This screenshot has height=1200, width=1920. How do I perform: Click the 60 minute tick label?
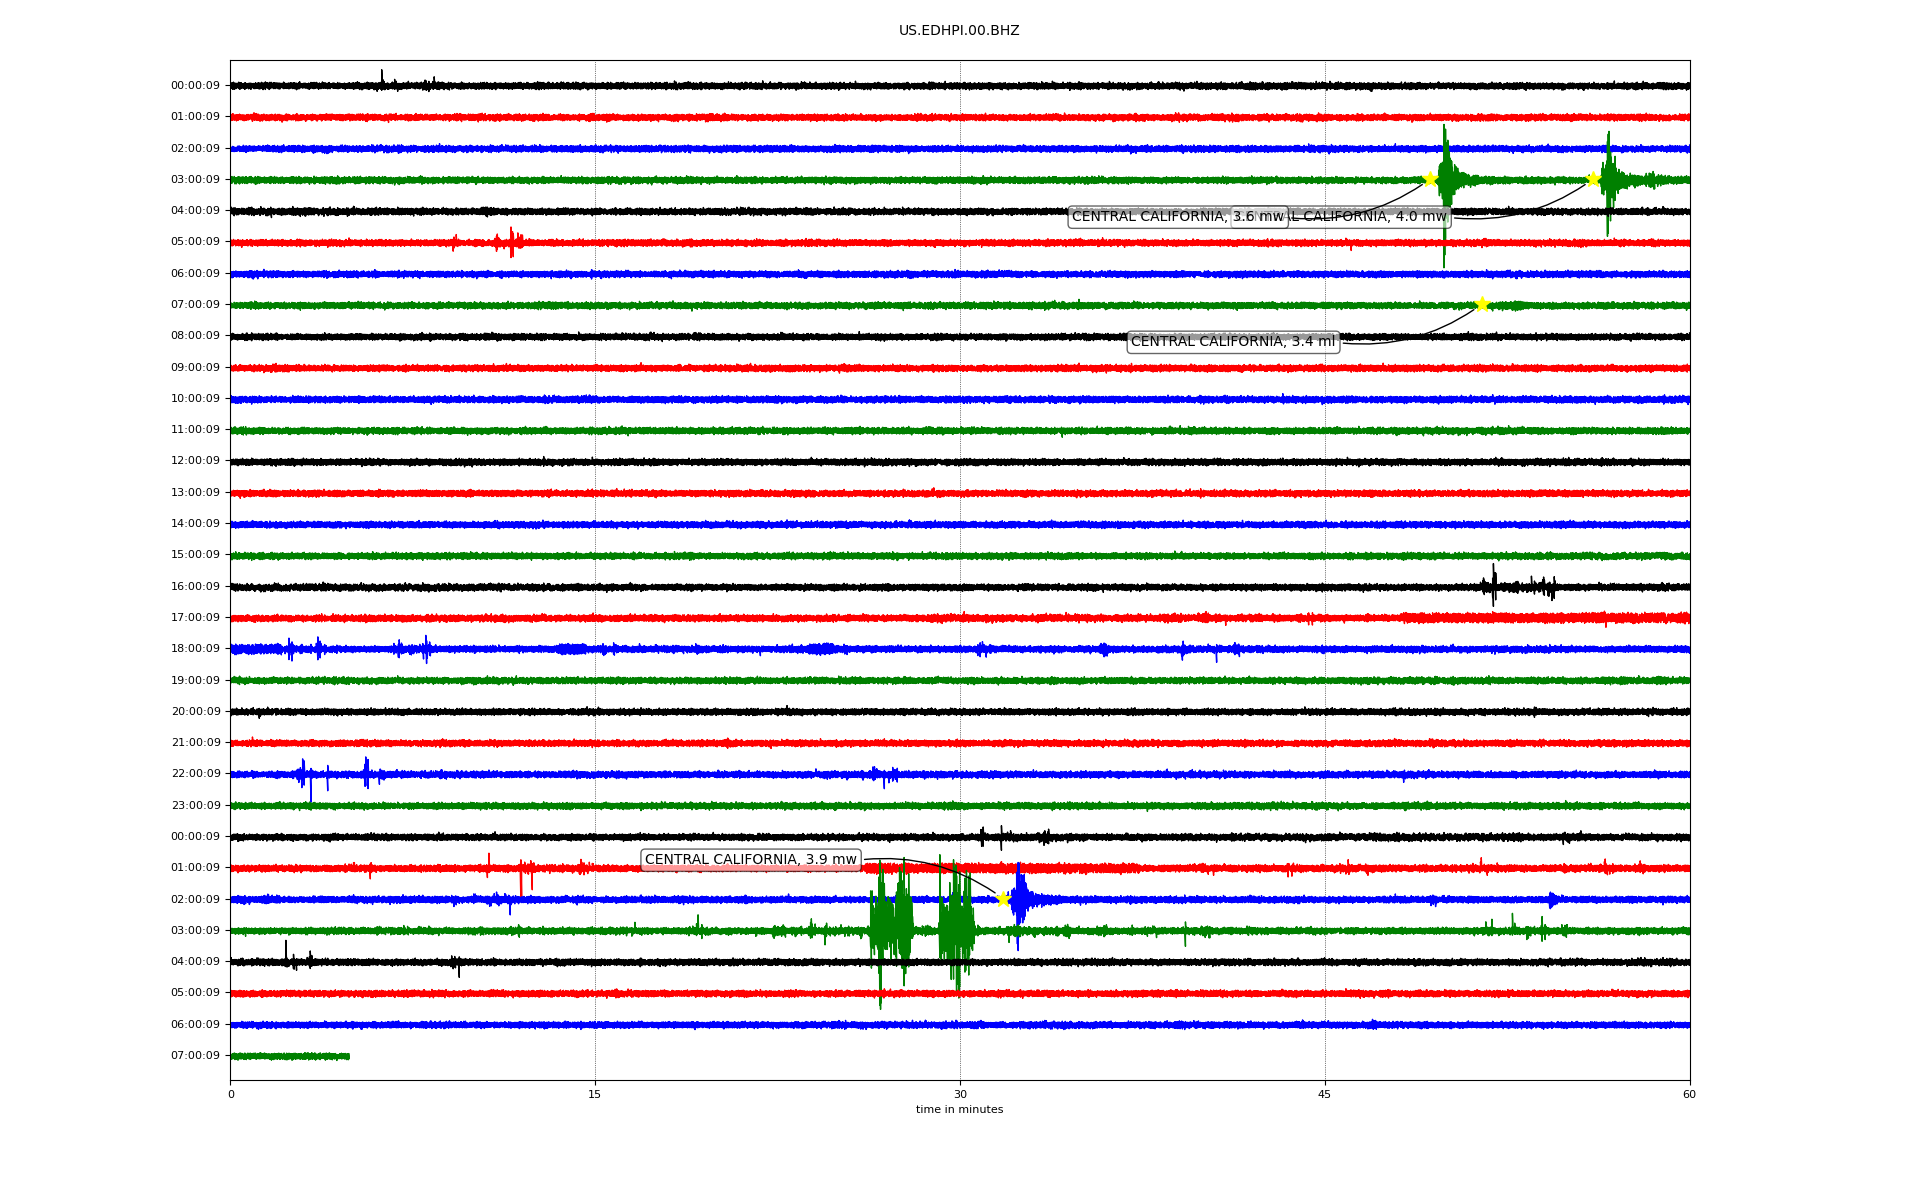pyautogui.click(x=1689, y=1094)
